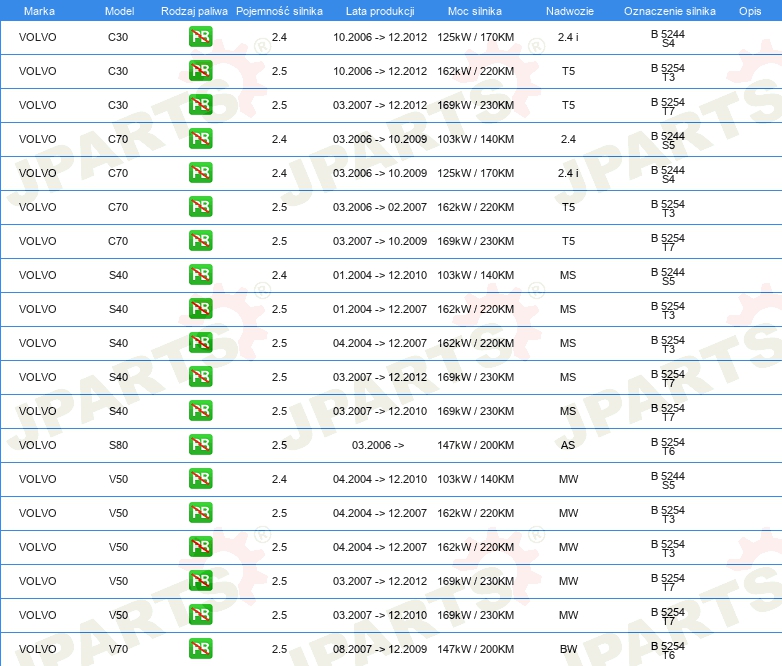Select the production date 08.2007 -> 12.2009
Viewport: 782px width, 666px height.
pos(380,649)
